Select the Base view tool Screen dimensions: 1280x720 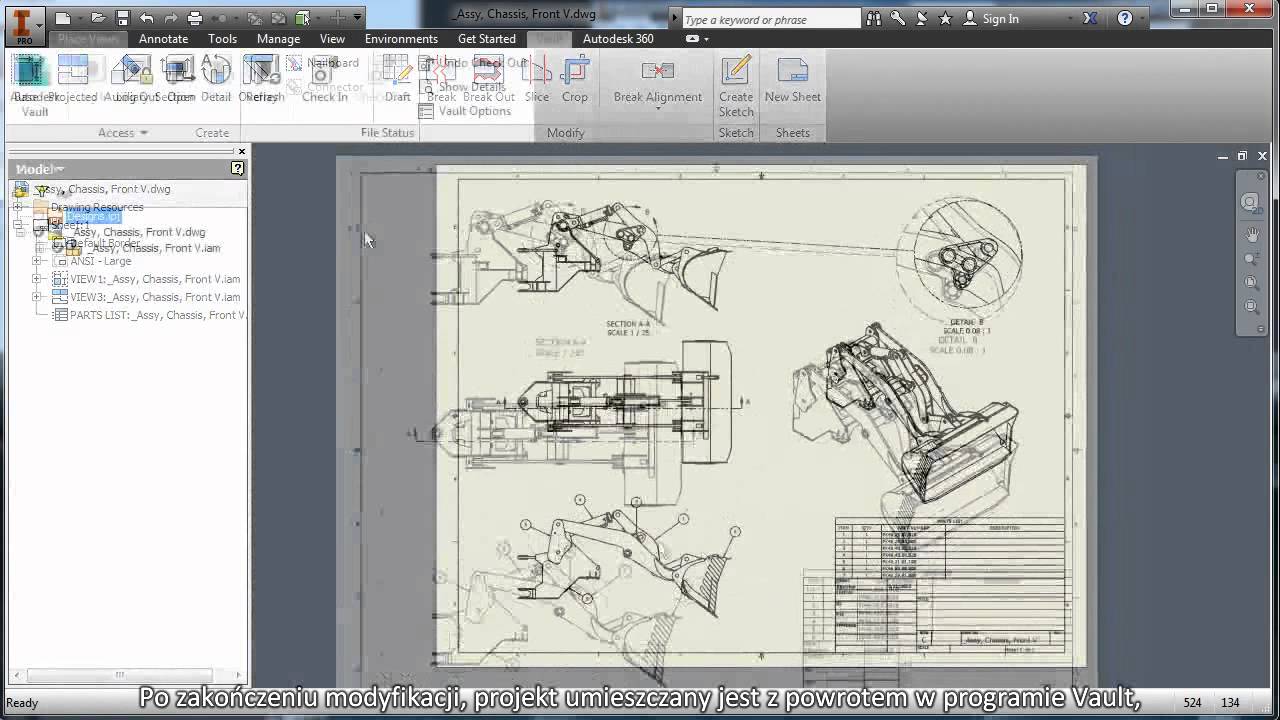[30, 79]
